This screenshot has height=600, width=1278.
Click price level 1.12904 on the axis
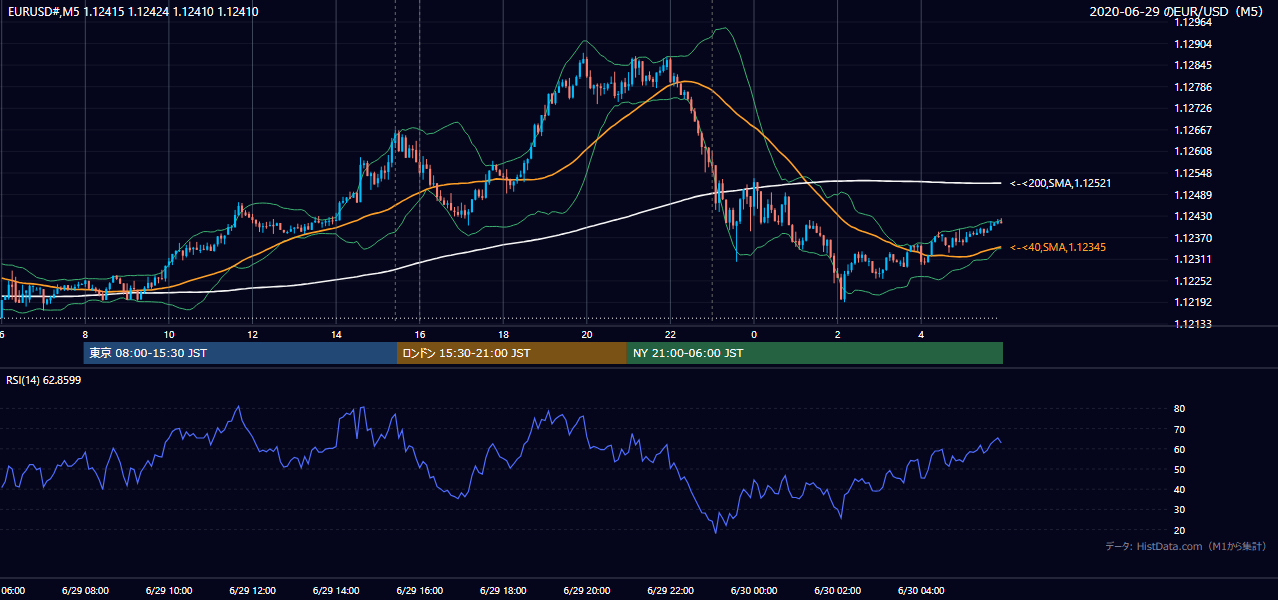(1192, 44)
